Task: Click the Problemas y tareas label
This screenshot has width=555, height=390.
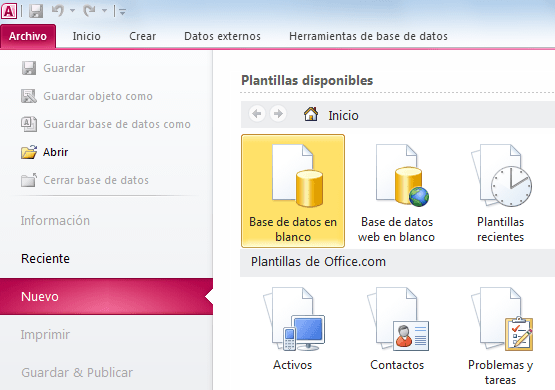Action: [x=500, y=372]
